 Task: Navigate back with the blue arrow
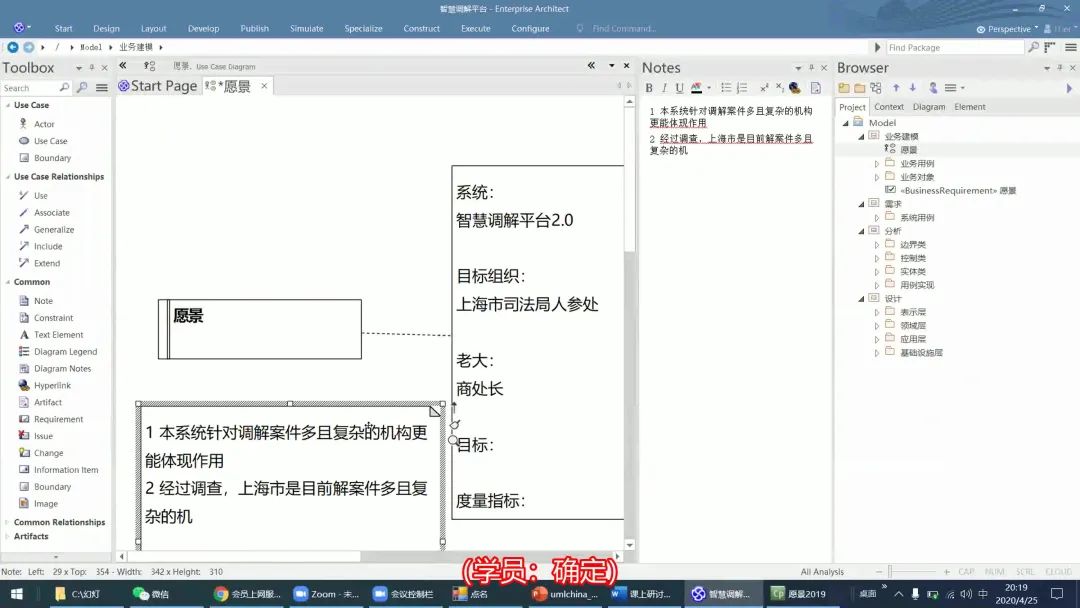12,47
